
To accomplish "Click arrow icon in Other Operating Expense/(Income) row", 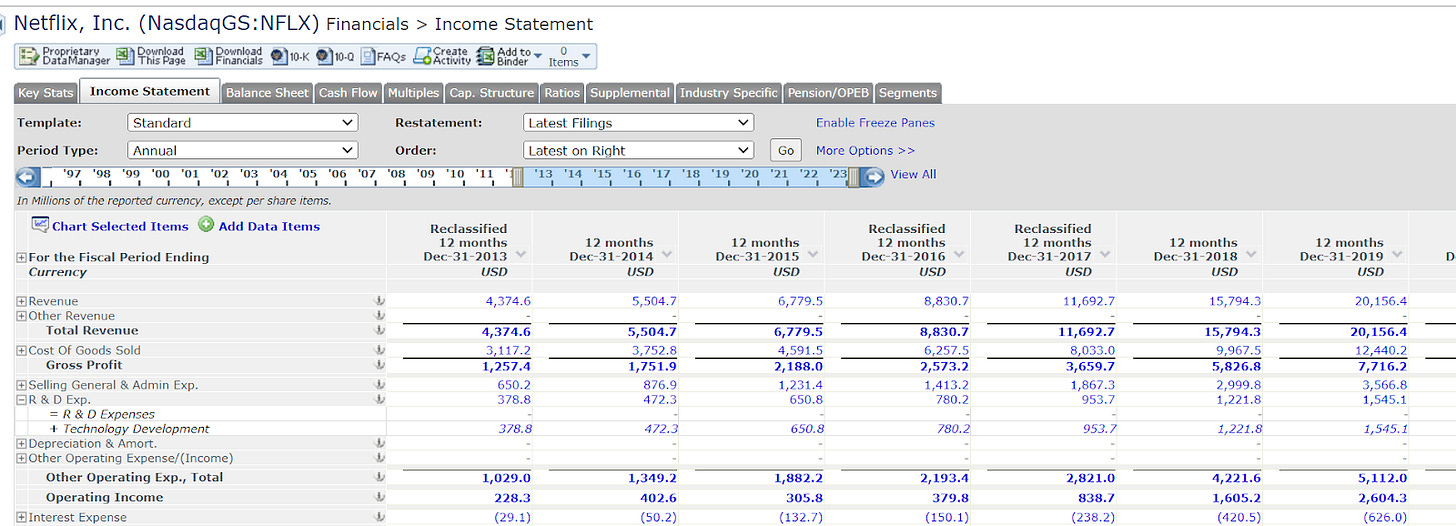I will tap(379, 458).
